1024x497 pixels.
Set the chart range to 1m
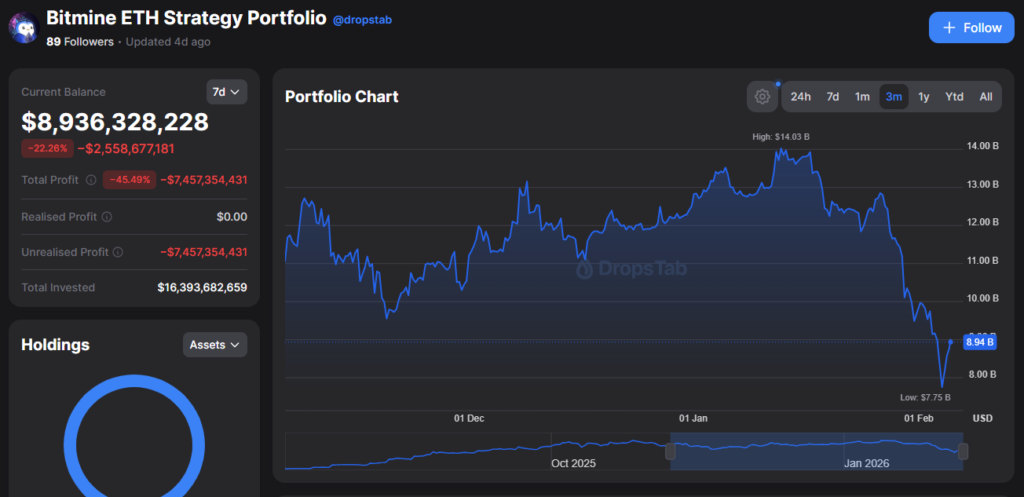pyautogui.click(x=862, y=97)
